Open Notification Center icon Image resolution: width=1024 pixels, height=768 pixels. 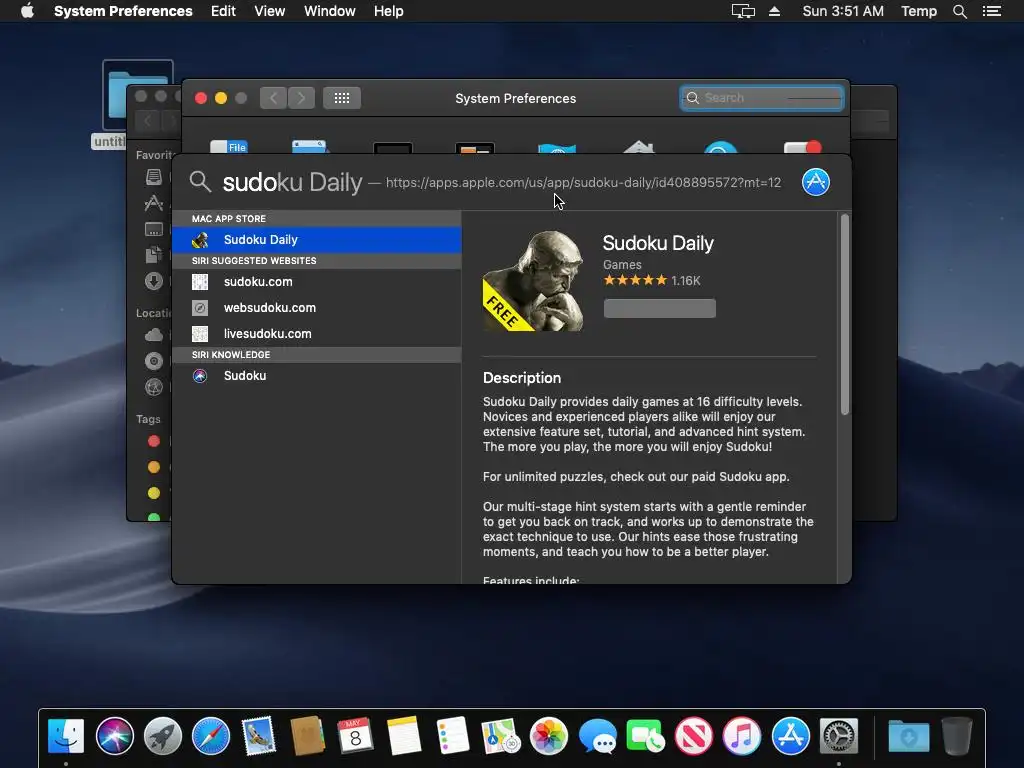click(991, 11)
